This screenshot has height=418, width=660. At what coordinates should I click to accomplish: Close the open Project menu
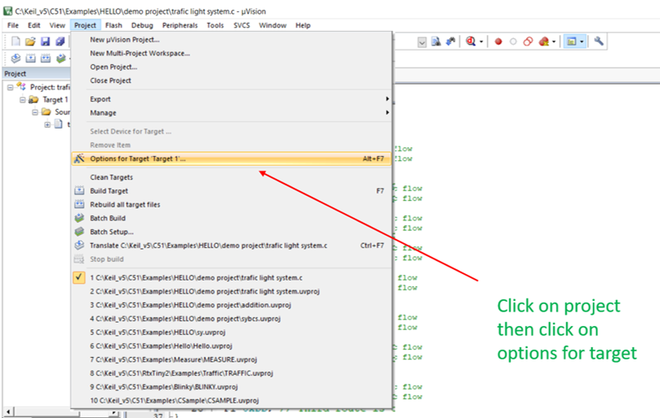85,25
